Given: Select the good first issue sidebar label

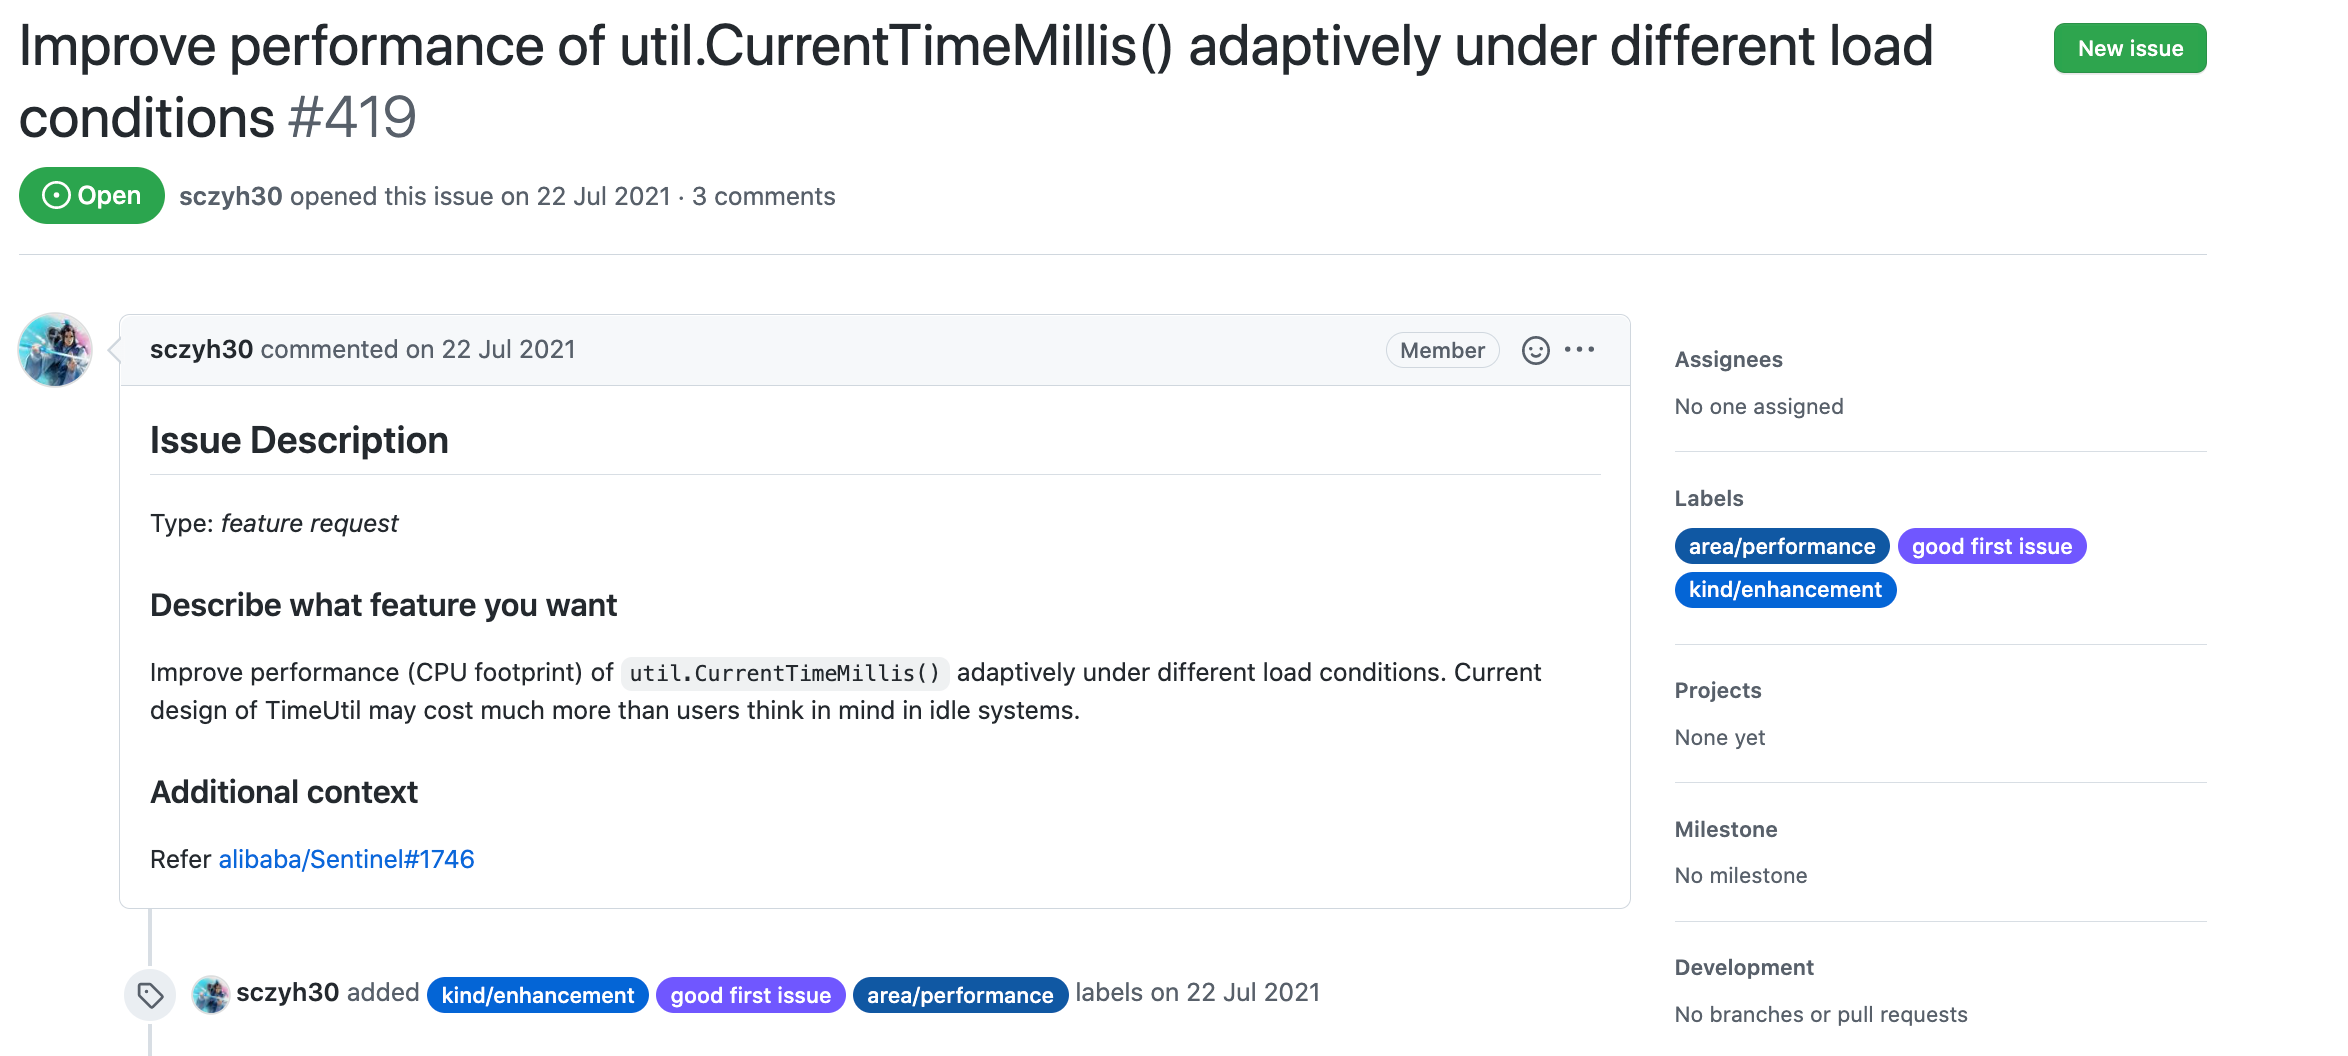Looking at the screenshot, I should (1991, 546).
